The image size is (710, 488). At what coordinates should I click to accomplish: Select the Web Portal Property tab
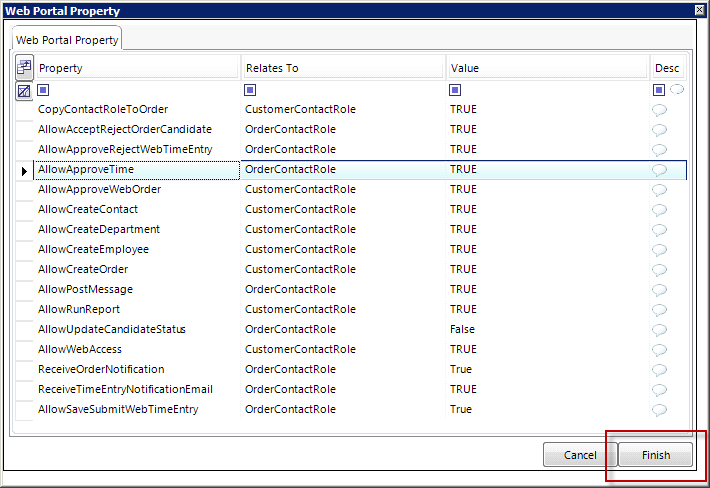67,40
